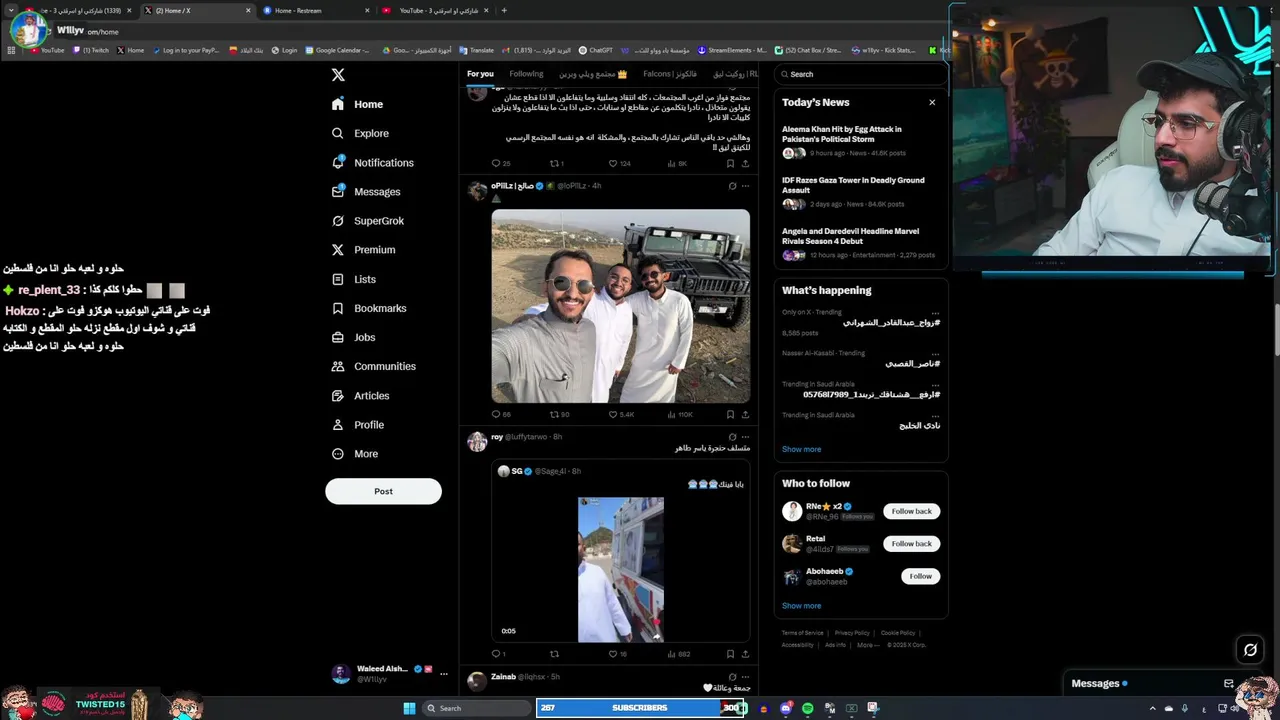The height and width of the screenshot is (720, 1280).
Task: Repost the oPiiLz selfie post
Action: (559, 414)
